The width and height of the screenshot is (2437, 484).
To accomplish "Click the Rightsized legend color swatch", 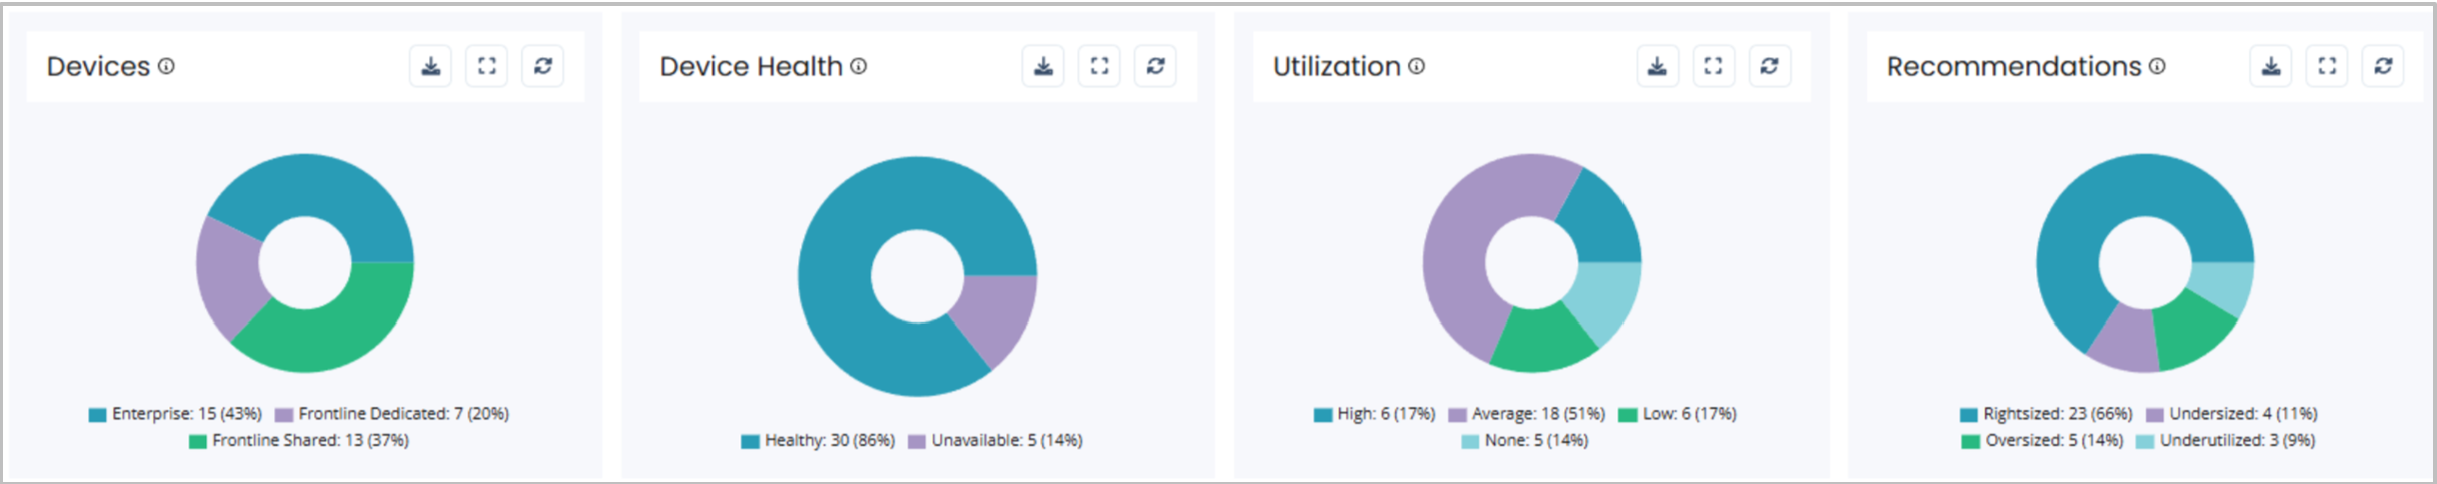I will [1969, 415].
